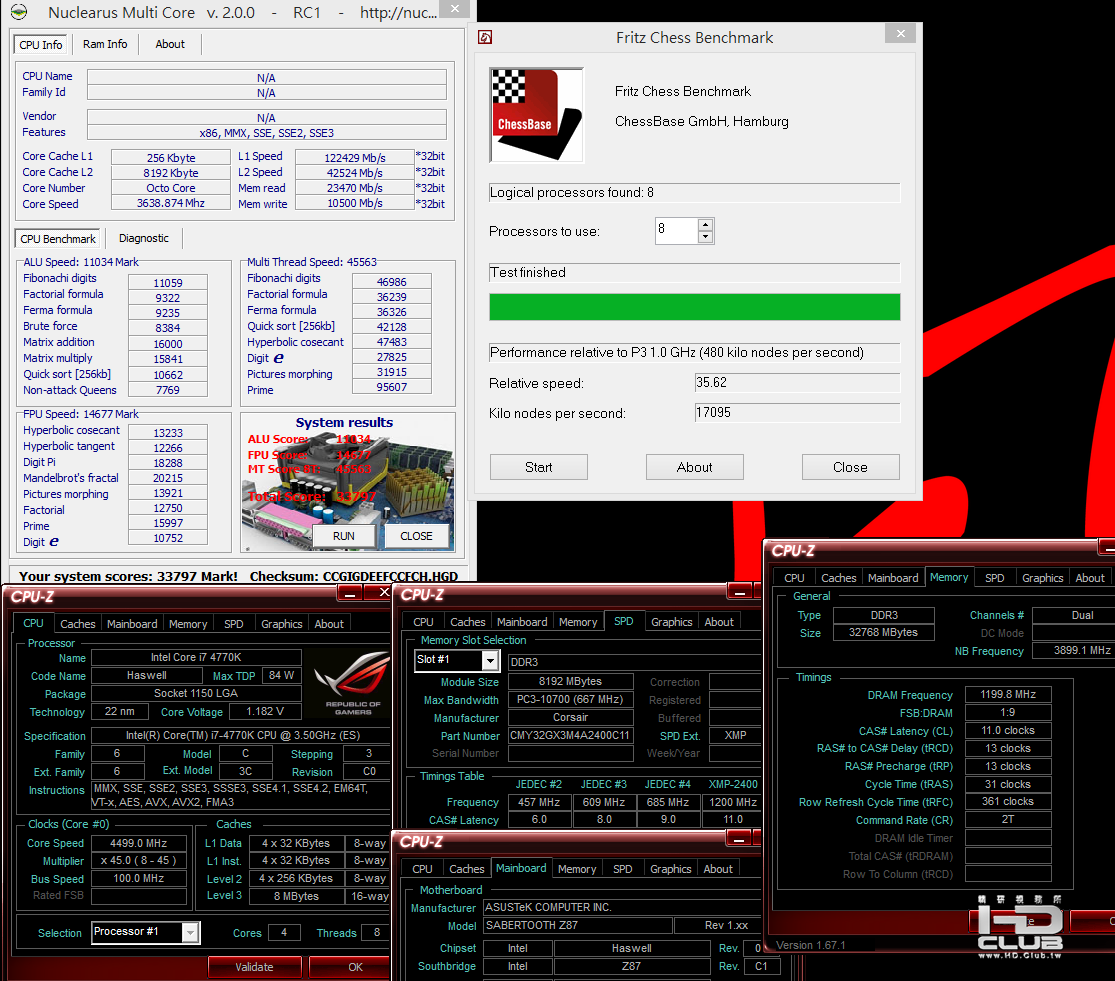Image resolution: width=1115 pixels, height=981 pixels.
Task: Click the Nuclearus app icon in title bar
Action: pos(19,12)
